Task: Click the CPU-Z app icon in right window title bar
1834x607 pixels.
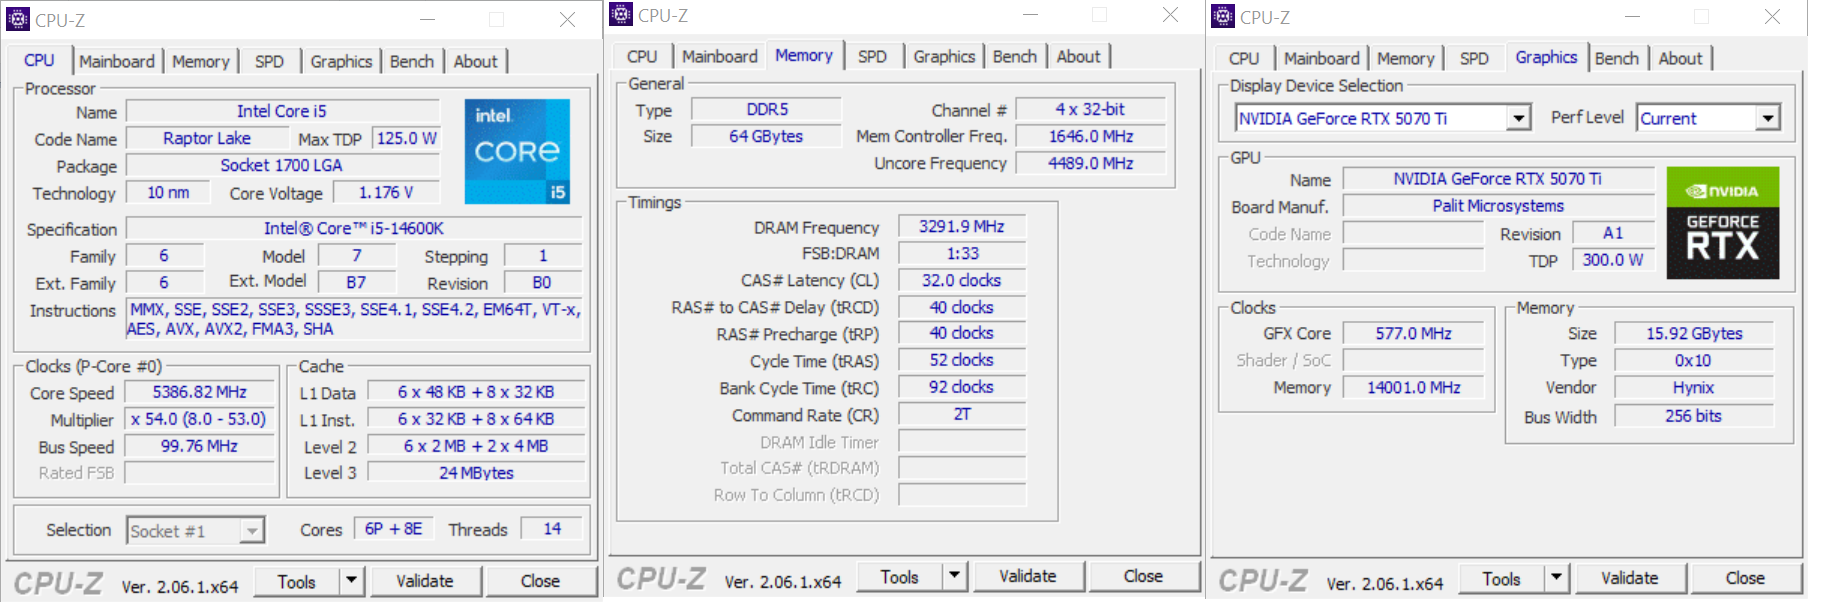Action: pyautogui.click(x=1223, y=16)
